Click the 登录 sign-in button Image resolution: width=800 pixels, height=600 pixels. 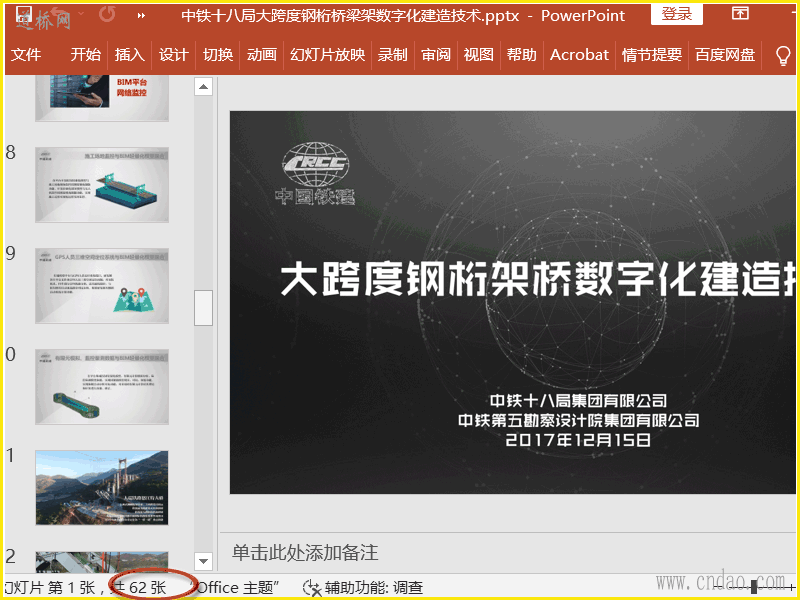tap(677, 14)
